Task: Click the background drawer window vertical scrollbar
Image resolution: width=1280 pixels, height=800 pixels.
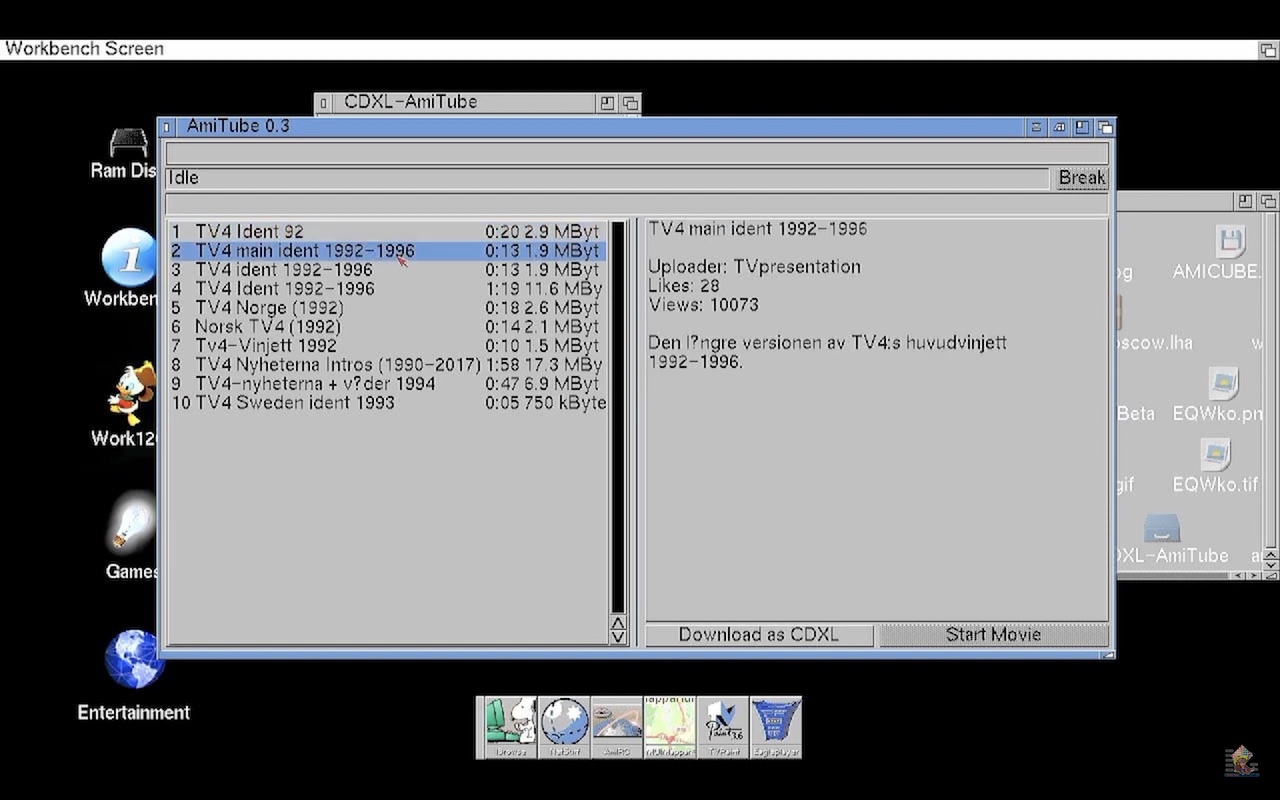Action: (x=1271, y=380)
